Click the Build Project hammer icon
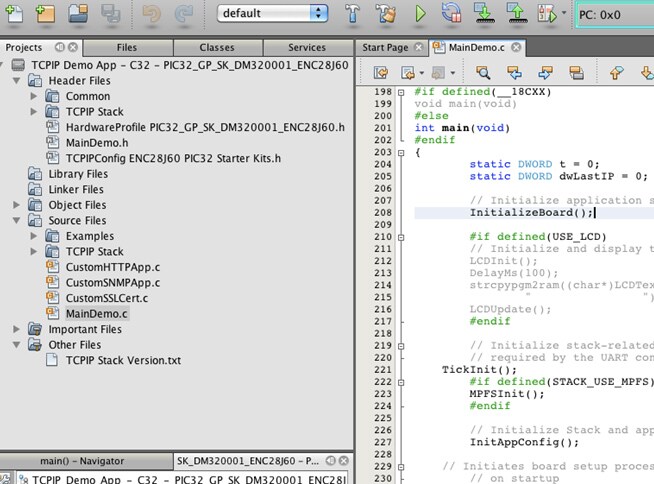The height and width of the screenshot is (484, 654). coord(352,14)
